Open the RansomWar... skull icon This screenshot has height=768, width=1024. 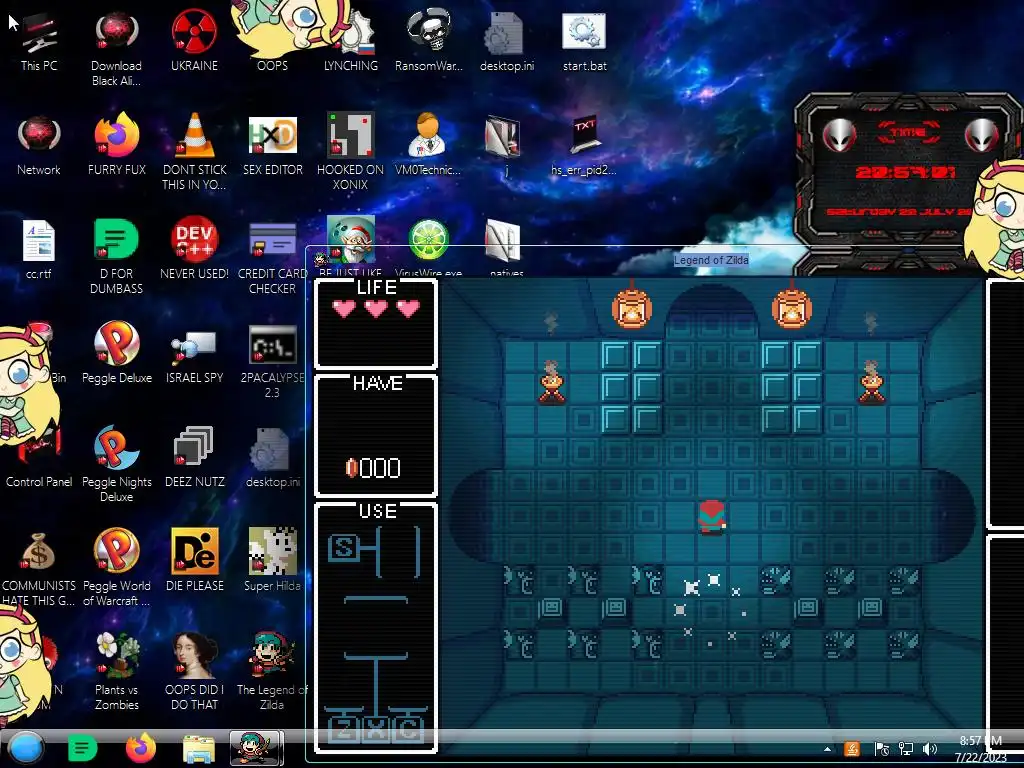coord(428,41)
